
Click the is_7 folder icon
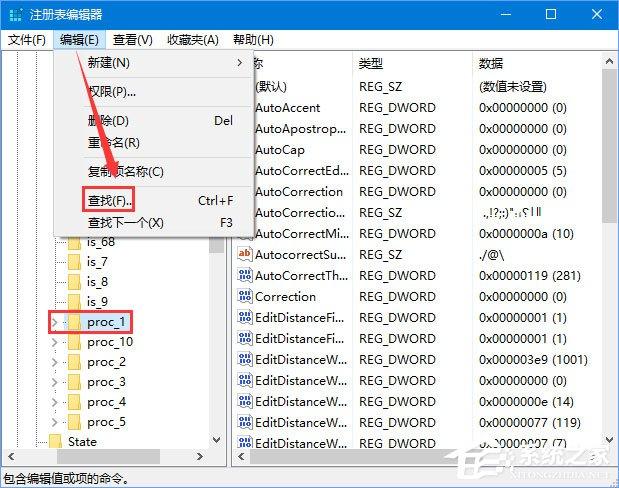click(74, 262)
